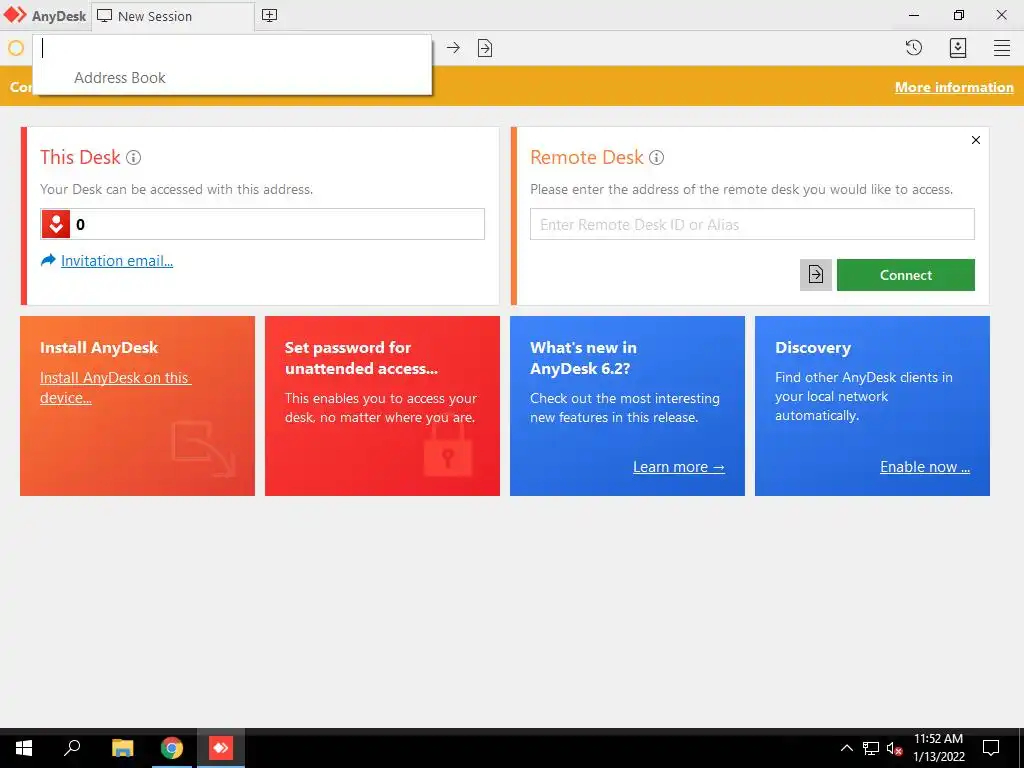
Task: Click the red This Desk ID icon
Action: 56,224
